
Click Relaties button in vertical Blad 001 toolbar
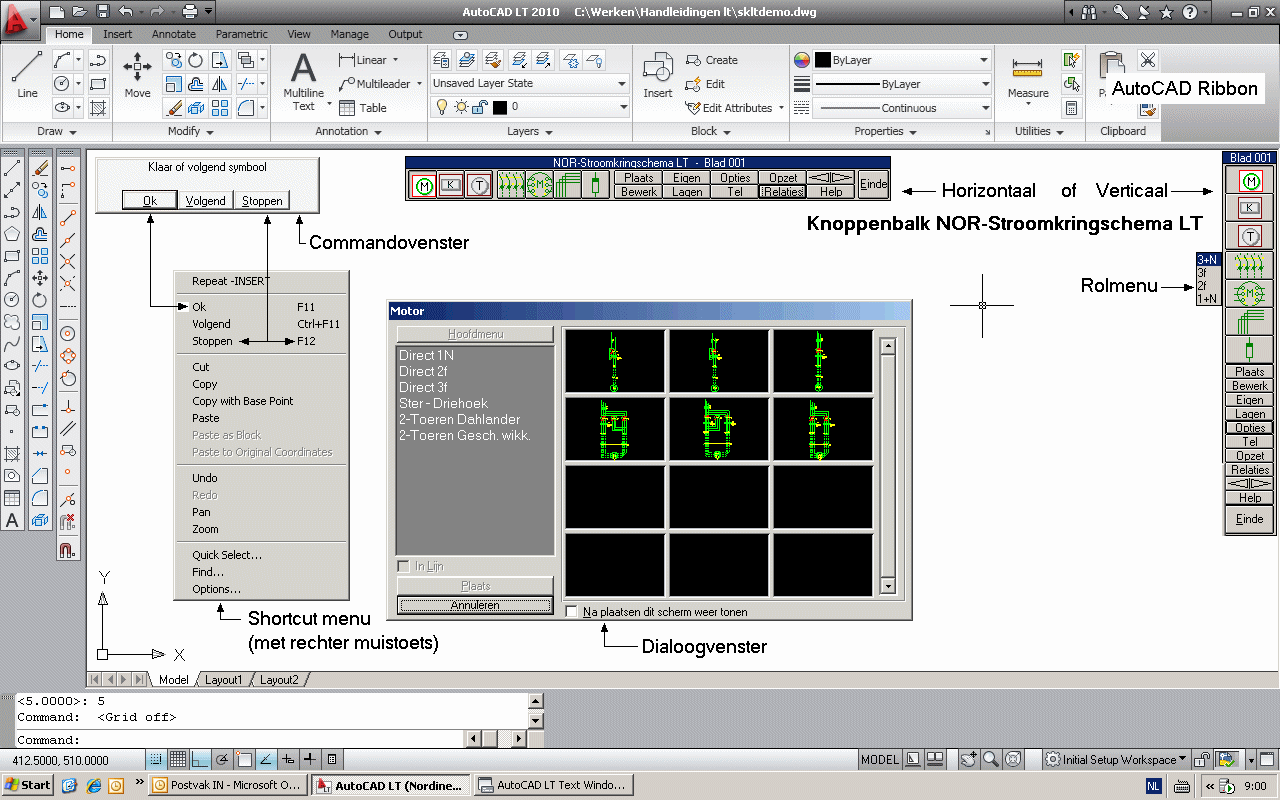[x=1250, y=470]
